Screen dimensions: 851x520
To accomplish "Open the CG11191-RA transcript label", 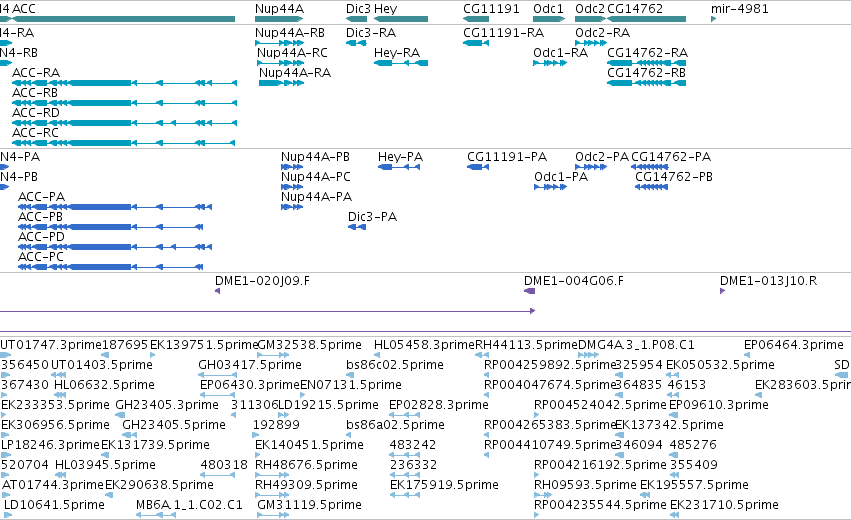I will pos(504,33).
